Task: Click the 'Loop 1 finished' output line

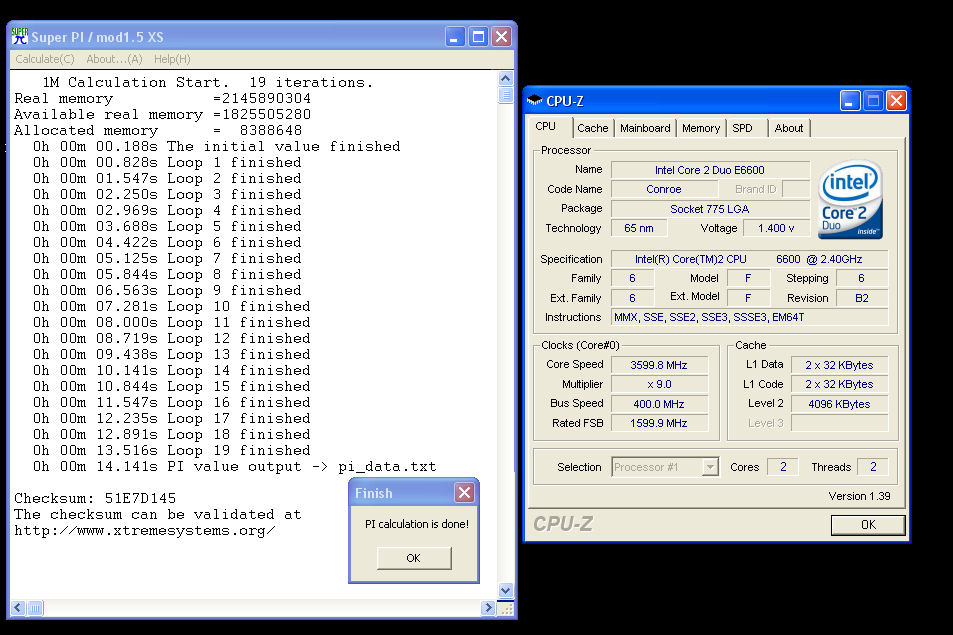Action: point(167,162)
